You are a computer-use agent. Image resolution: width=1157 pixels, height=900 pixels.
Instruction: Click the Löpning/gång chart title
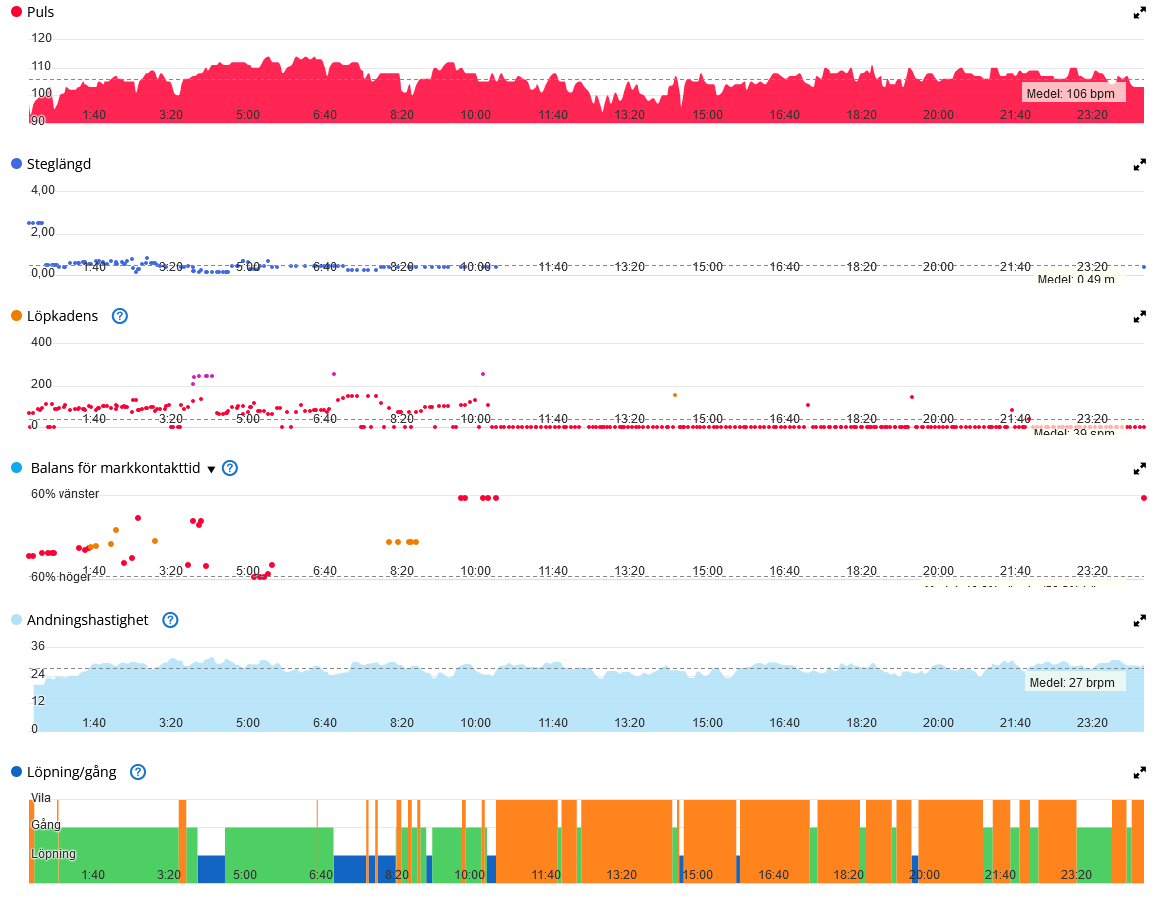pyautogui.click(x=72, y=772)
